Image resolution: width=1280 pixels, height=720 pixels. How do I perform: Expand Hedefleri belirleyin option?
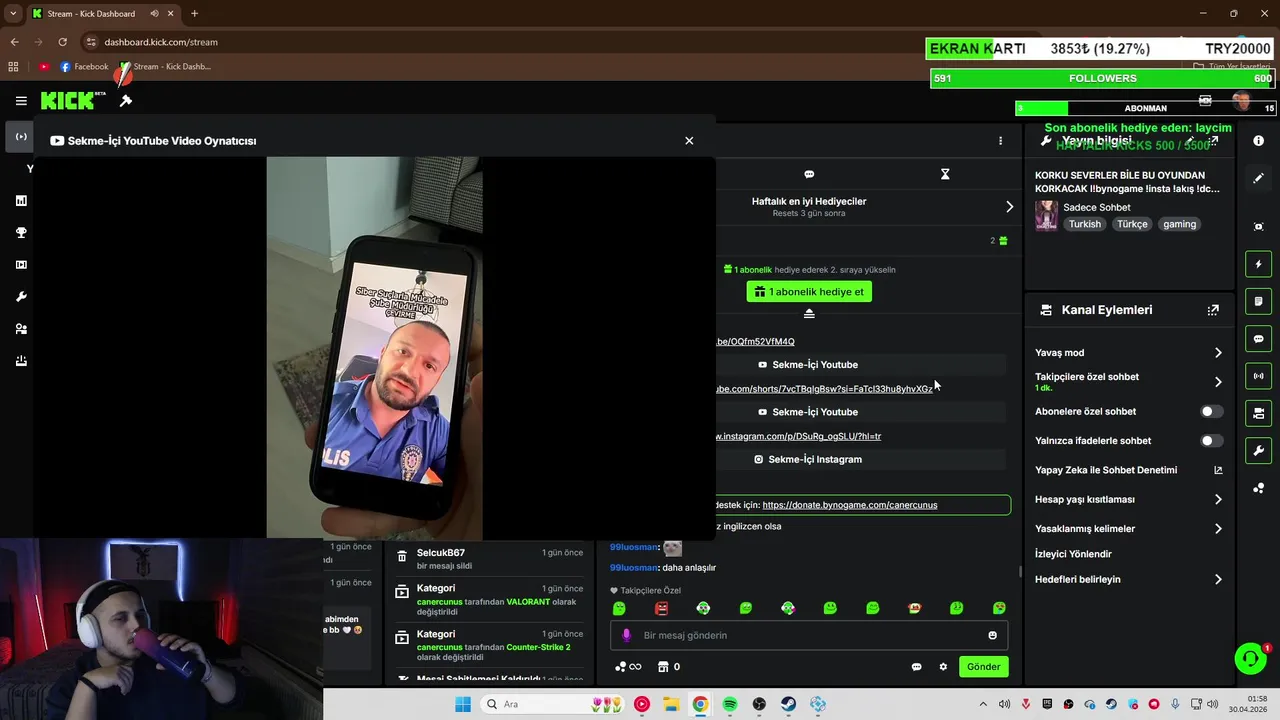tap(1218, 579)
